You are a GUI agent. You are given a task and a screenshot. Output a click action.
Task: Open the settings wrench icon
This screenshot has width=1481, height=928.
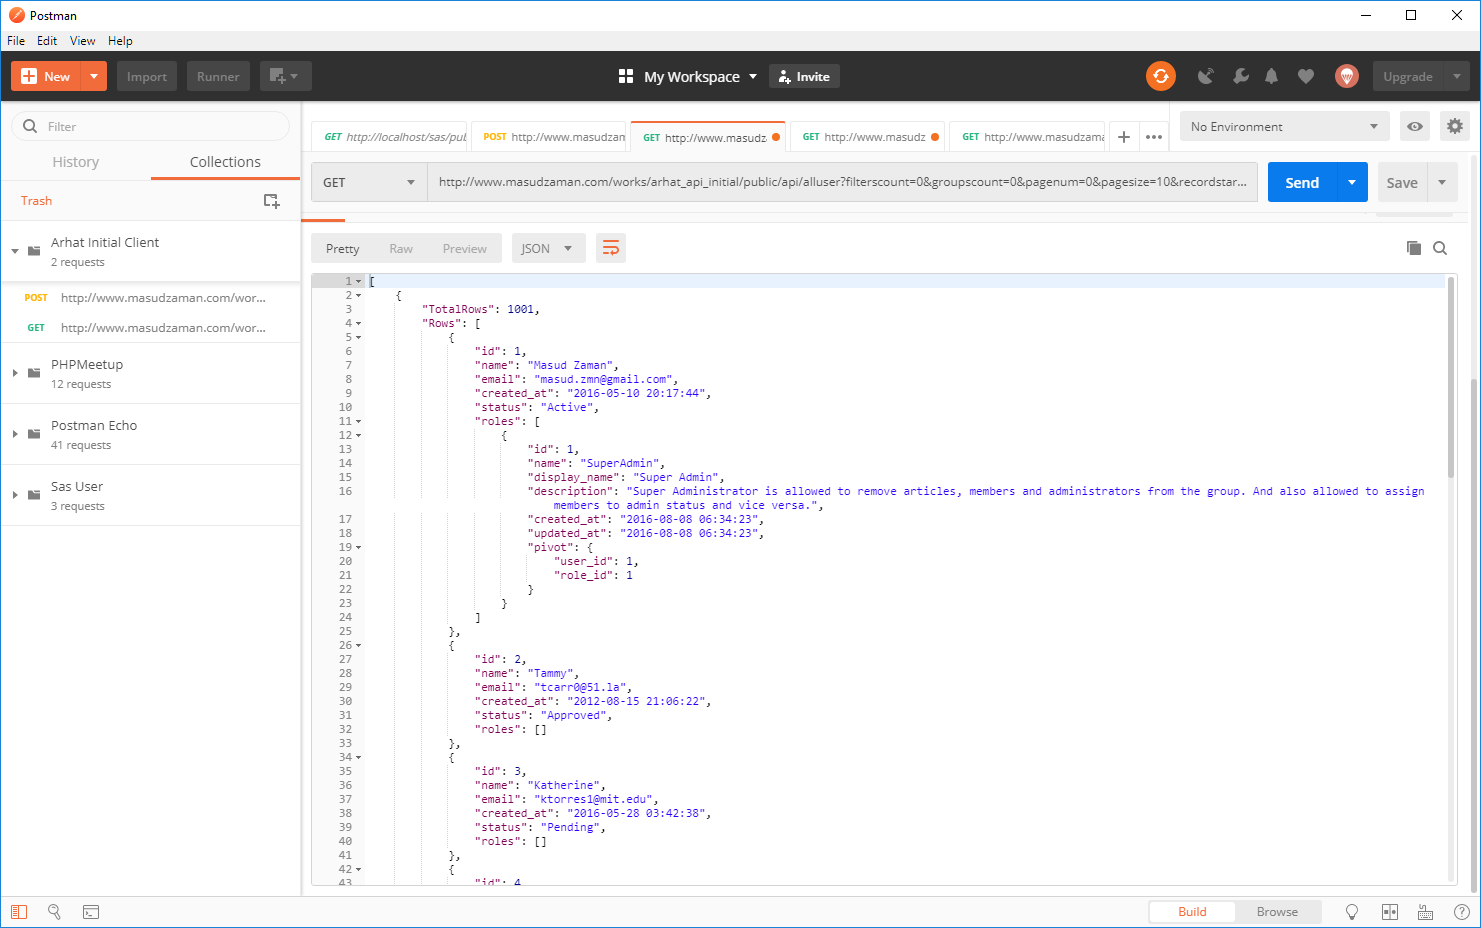(1240, 77)
